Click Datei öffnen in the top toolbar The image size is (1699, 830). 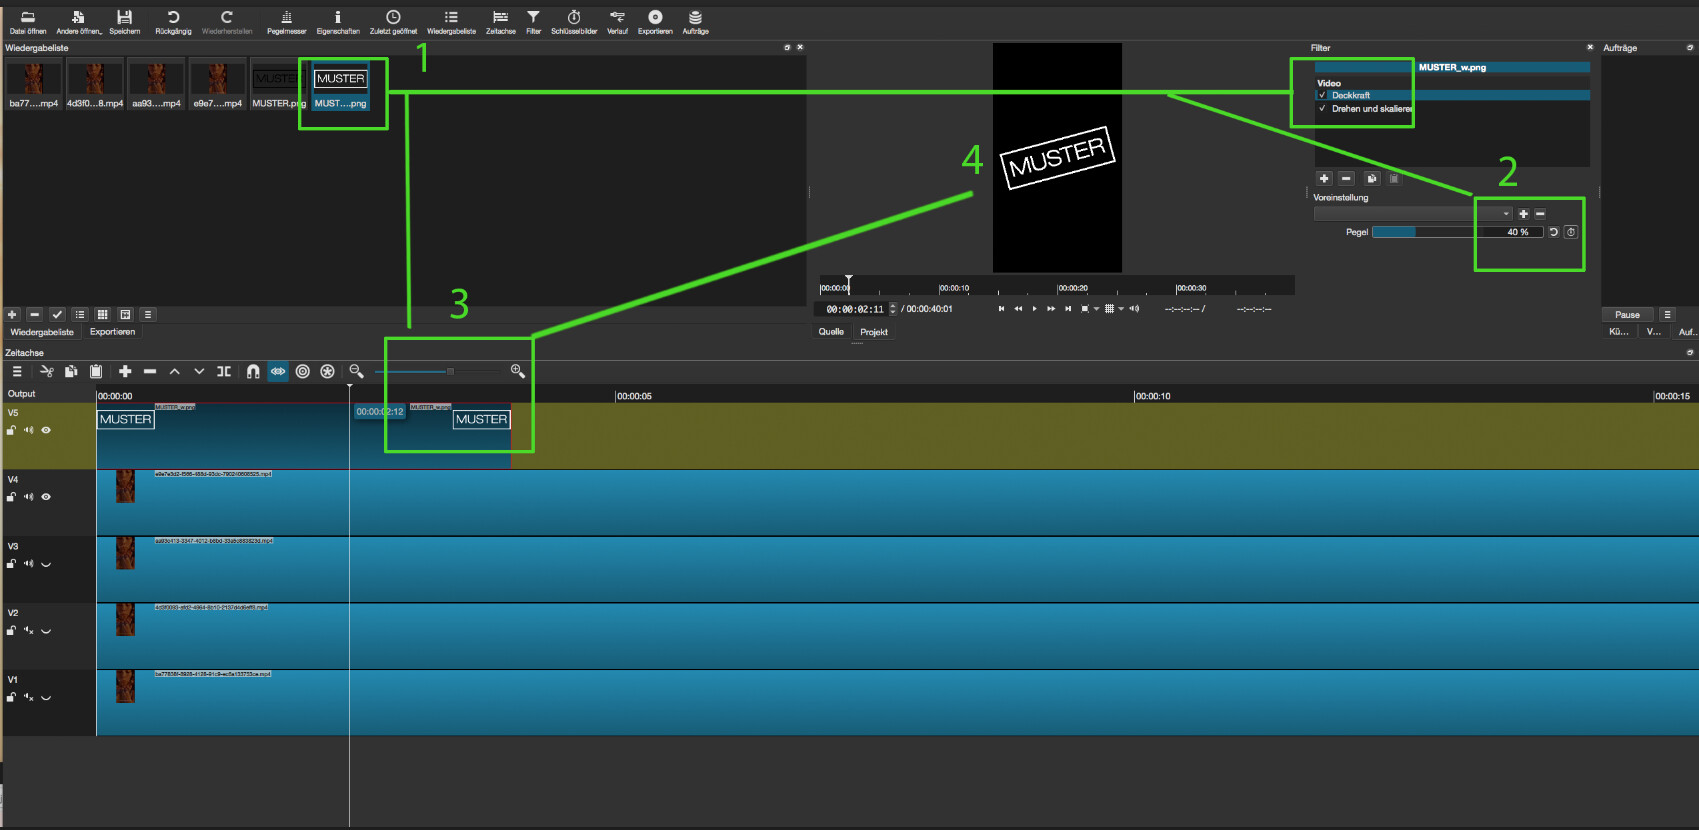pos(28,22)
